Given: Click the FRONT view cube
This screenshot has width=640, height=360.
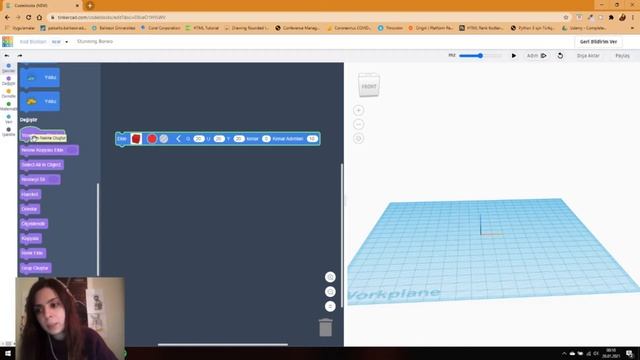Looking at the screenshot, I should (369, 85).
